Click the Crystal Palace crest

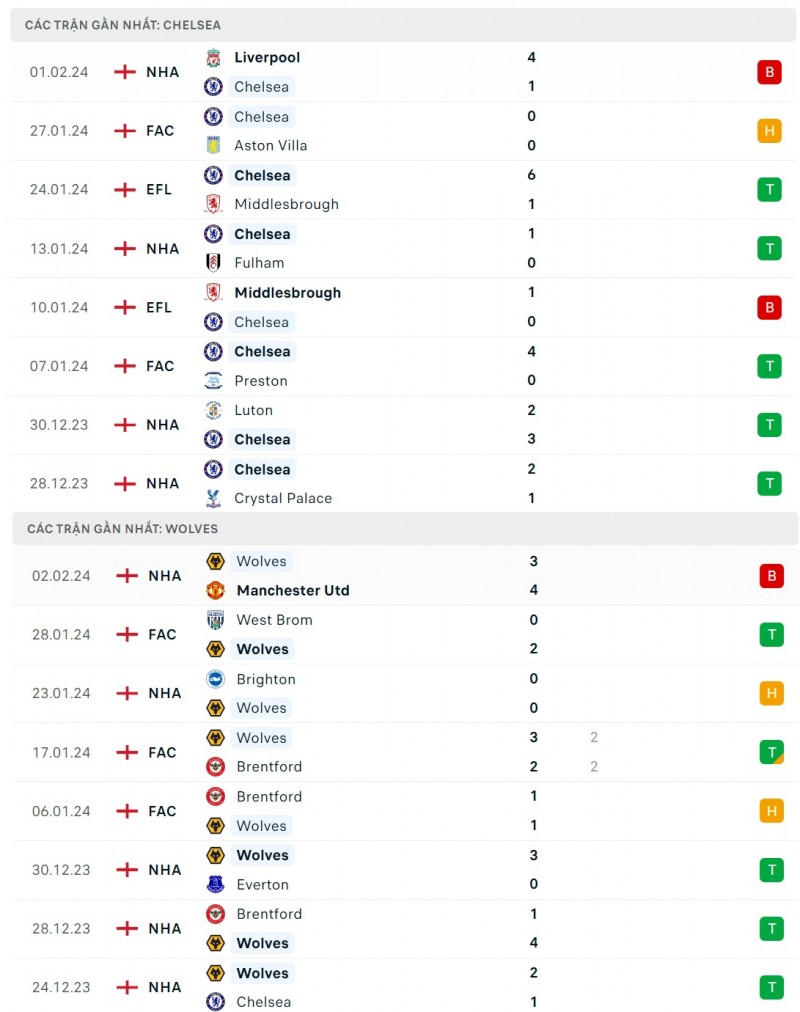coord(213,498)
